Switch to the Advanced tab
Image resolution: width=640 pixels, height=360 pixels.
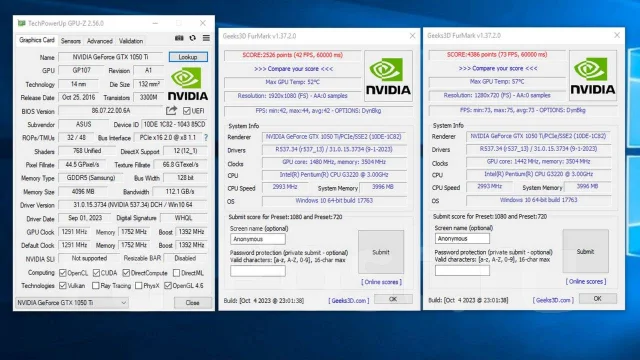pos(100,41)
